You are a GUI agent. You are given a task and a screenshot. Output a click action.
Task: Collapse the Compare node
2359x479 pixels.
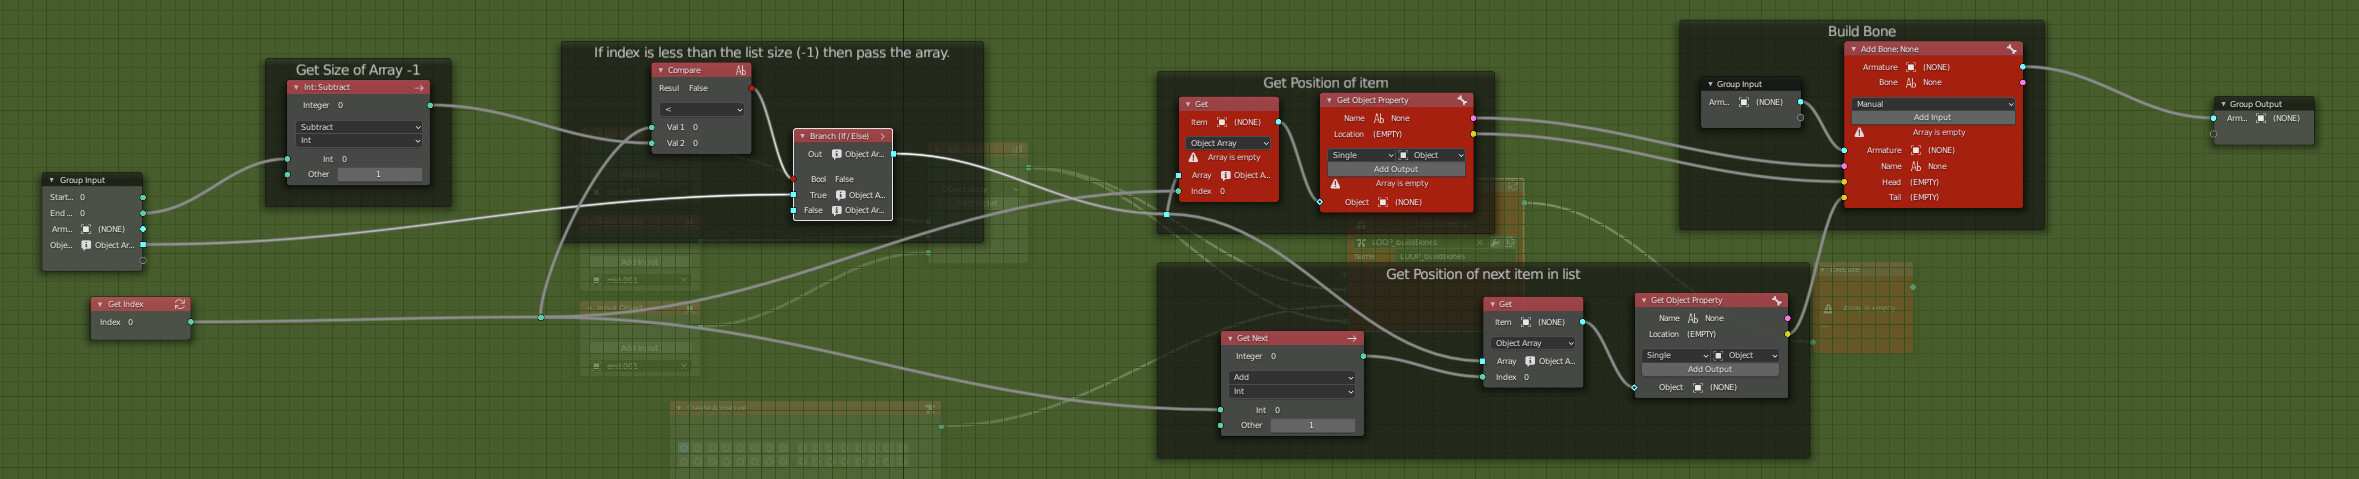[x=660, y=71]
